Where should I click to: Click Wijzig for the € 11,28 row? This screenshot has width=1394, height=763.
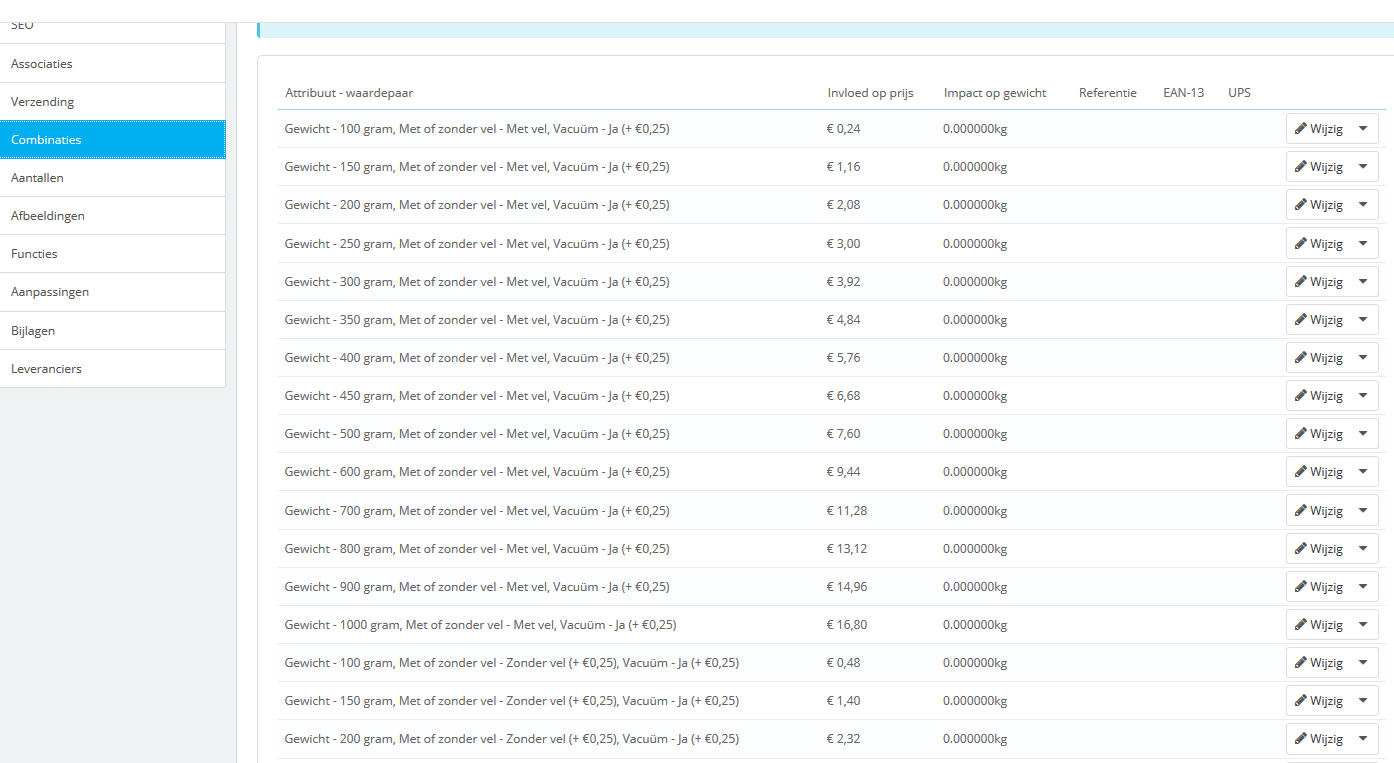pyautogui.click(x=1318, y=510)
